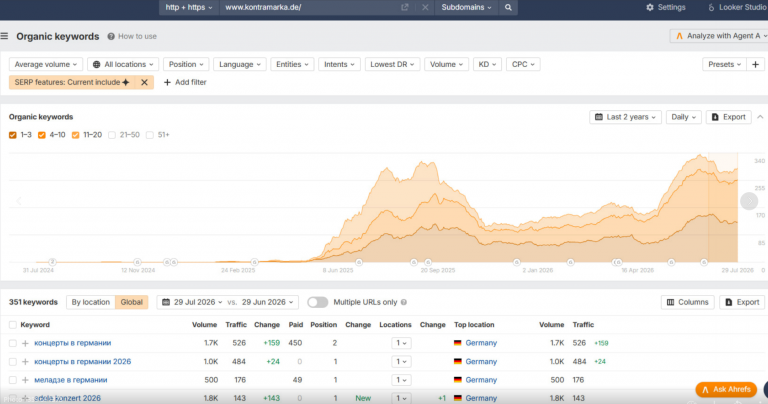Remove the SERP features filter
768x404 pixels.
(x=144, y=82)
